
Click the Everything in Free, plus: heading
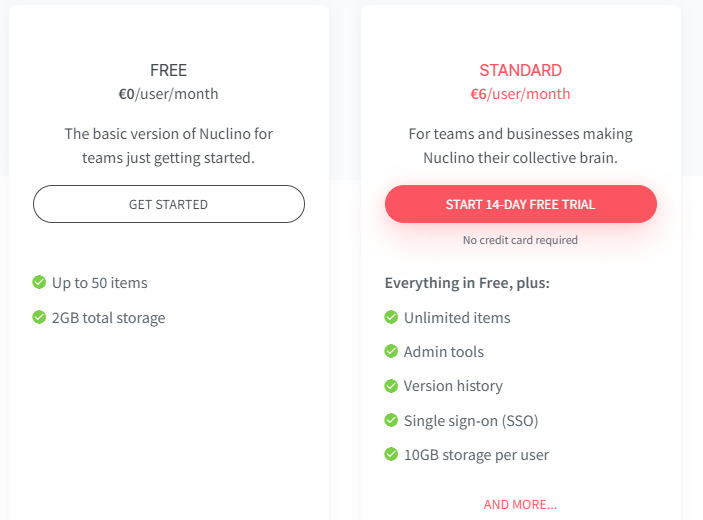point(467,283)
